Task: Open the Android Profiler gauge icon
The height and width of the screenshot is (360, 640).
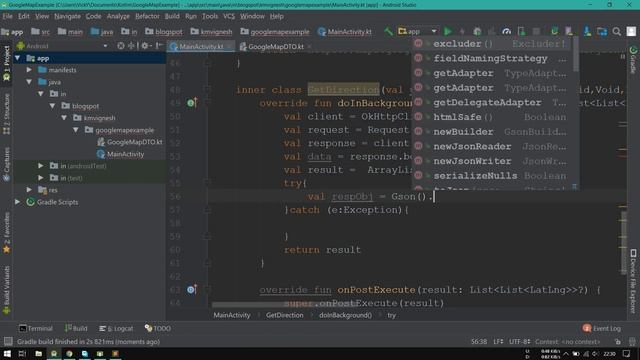Action: coord(507,31)
